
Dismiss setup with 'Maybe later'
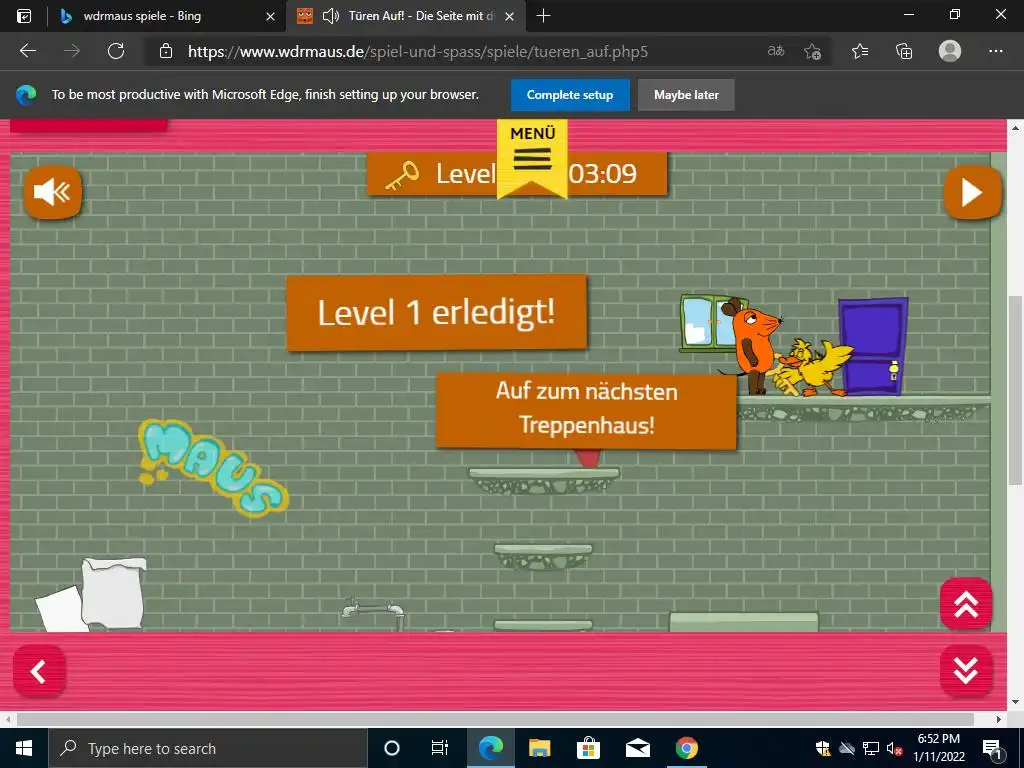[x=686, y=95]
